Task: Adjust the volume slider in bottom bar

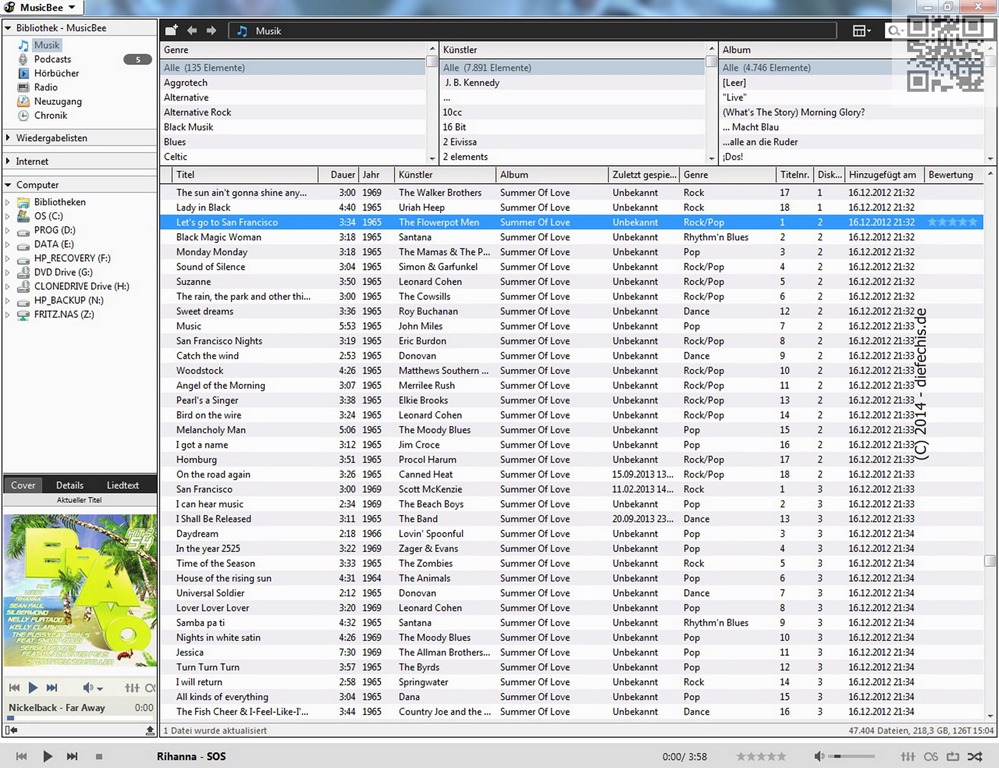Action: [852, 757]
